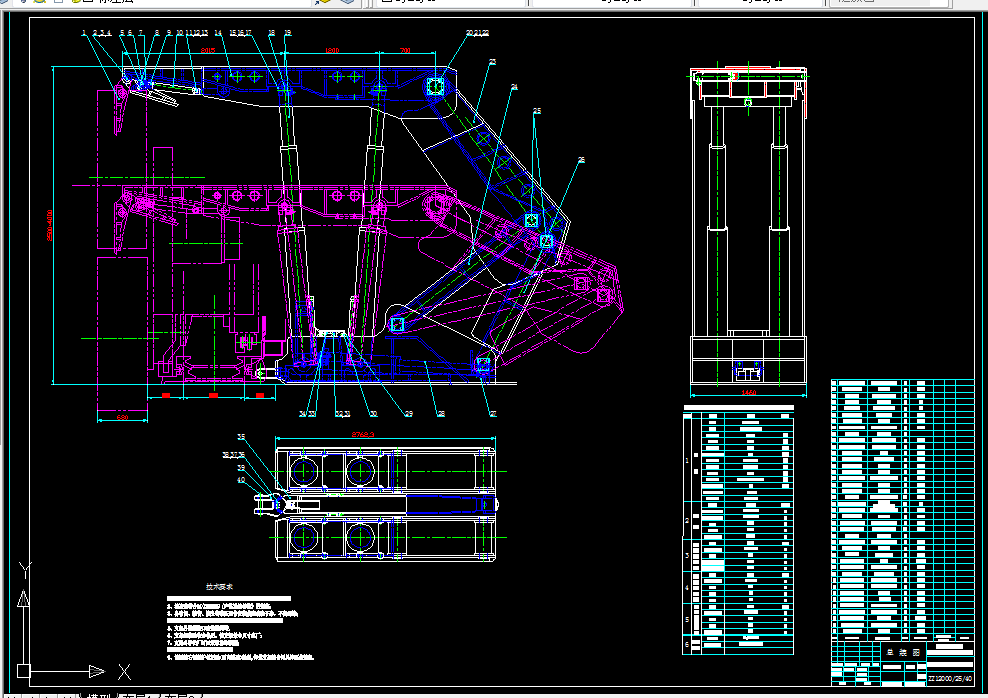Select part balloon number 14
Image resolution: width=988 pixels, height=698 pixels.
coord(218,33)
